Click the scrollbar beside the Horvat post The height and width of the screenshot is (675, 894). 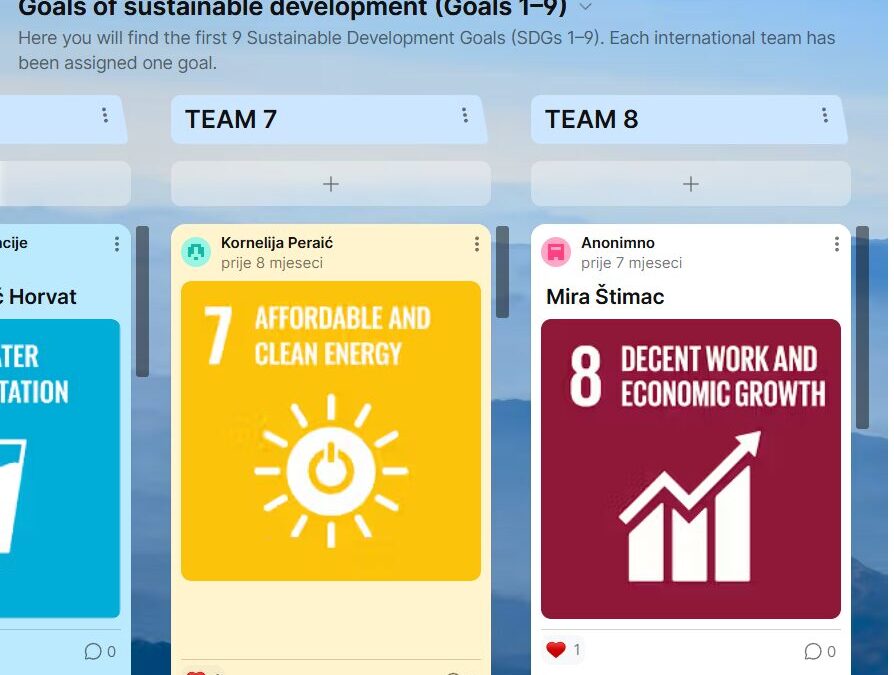point(143,302)
